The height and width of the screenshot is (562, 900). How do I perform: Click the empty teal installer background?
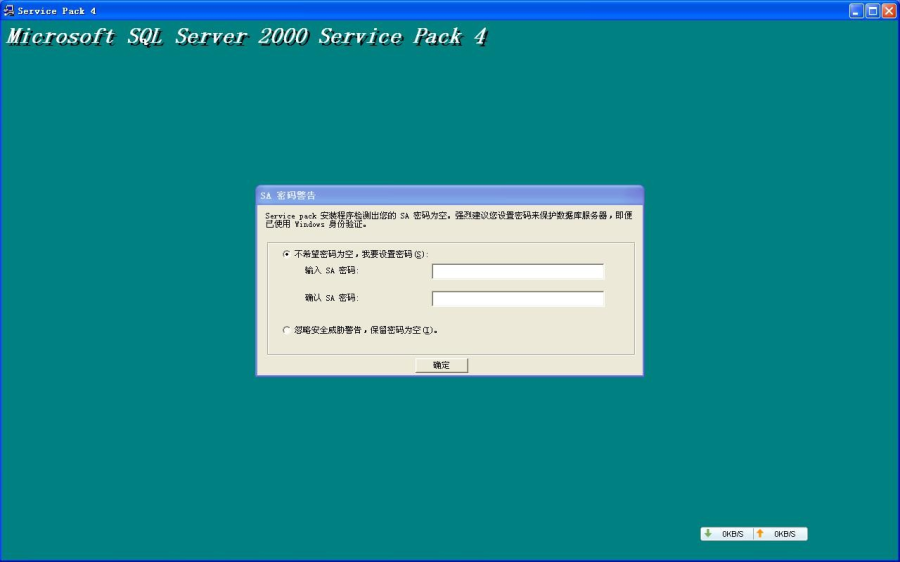click(150, 300)
